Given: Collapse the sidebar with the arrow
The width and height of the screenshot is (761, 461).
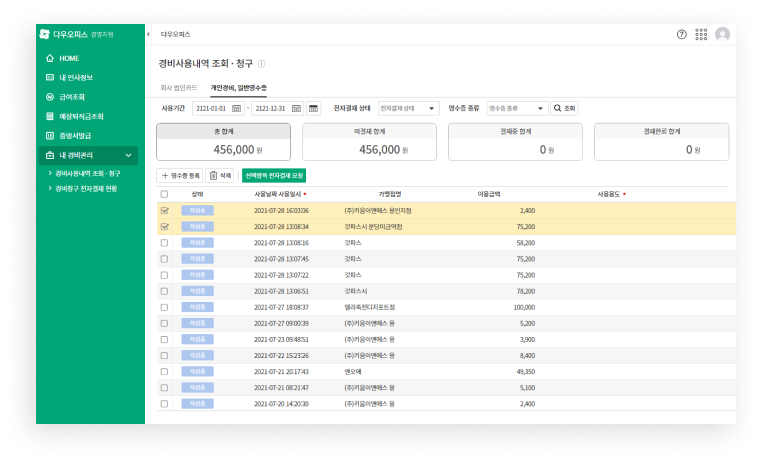Looking at the screenshot, I should pos(148,34).
